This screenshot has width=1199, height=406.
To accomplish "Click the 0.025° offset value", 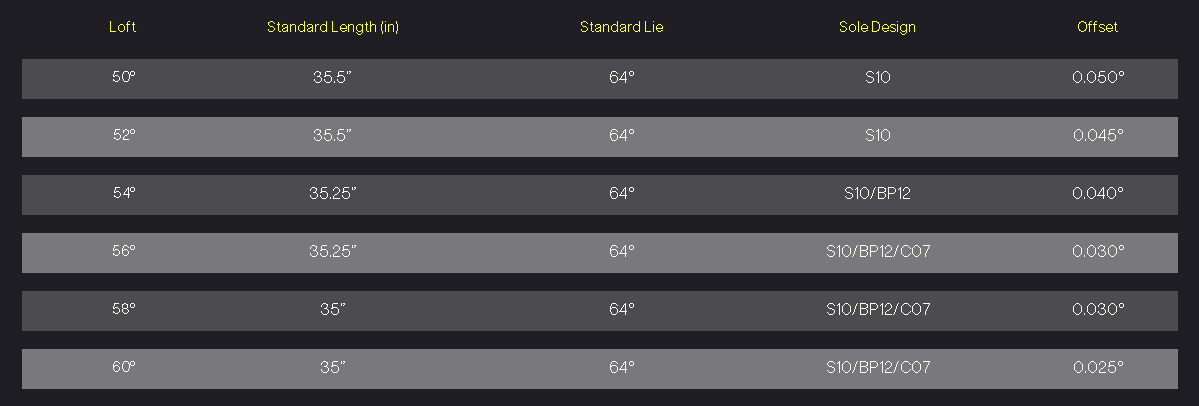I will pos(1098,367).
